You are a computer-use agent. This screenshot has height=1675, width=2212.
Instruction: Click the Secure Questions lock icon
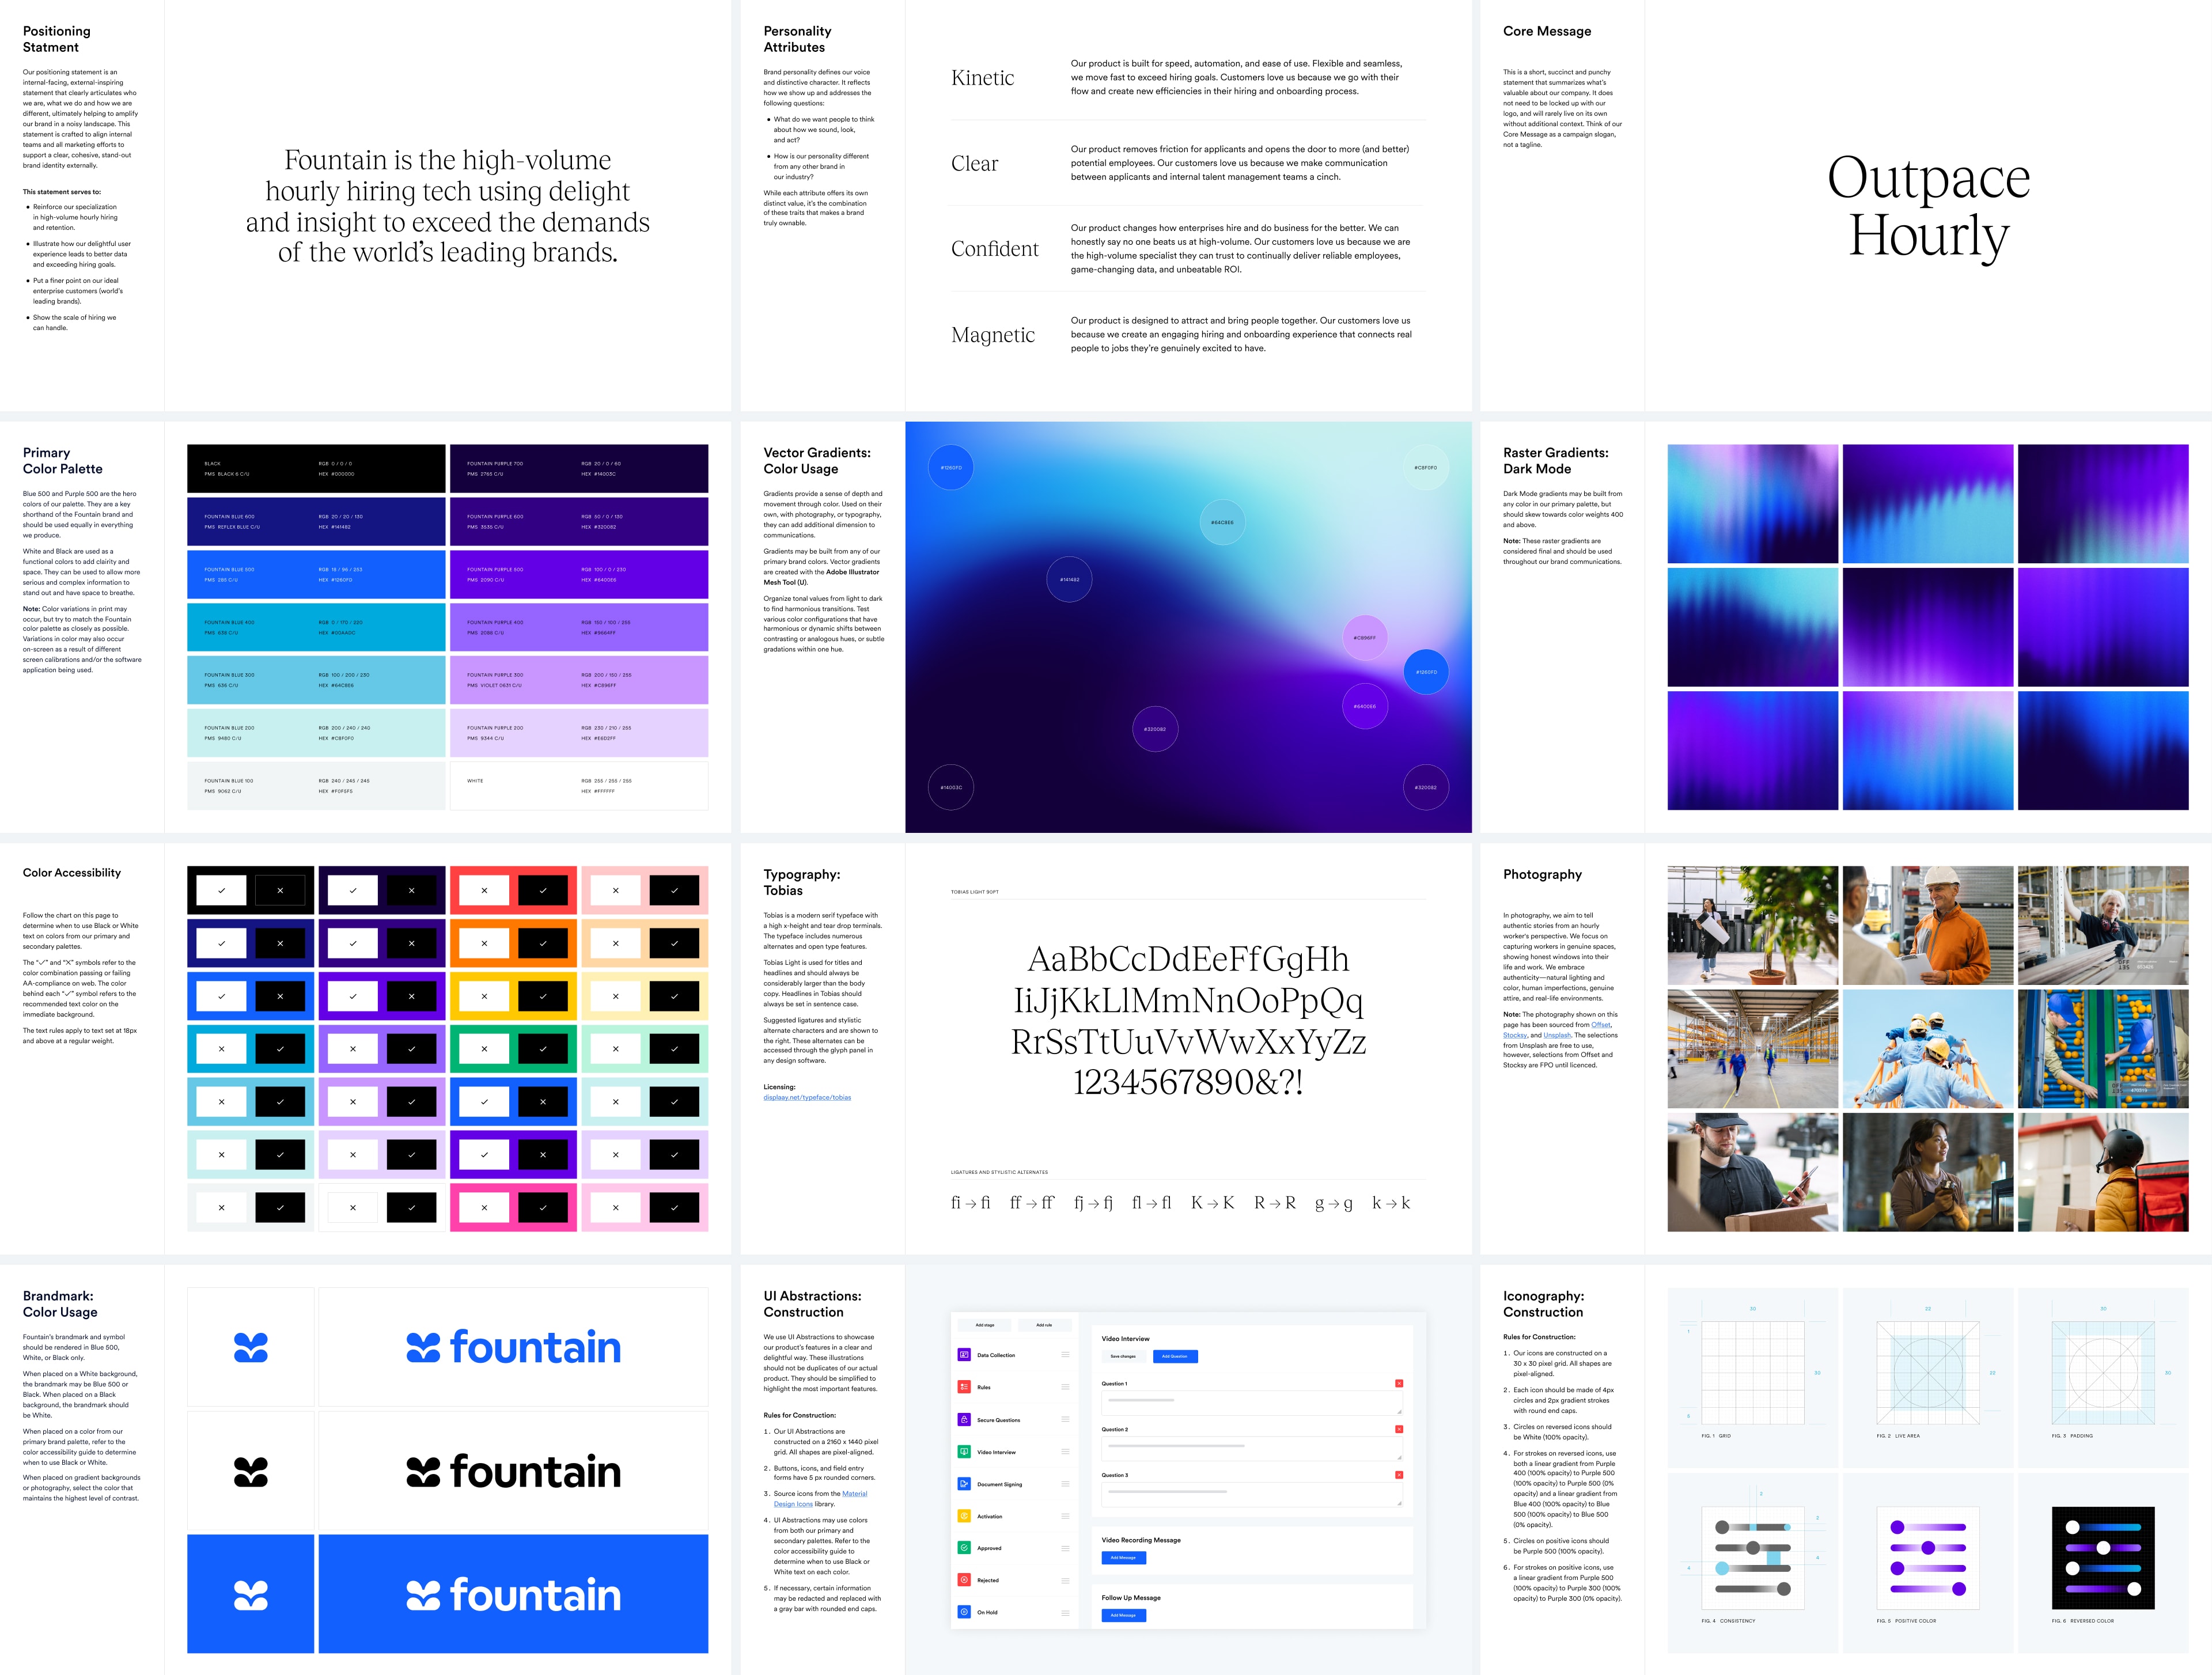pyautogui.click(x=964, y=1420)
